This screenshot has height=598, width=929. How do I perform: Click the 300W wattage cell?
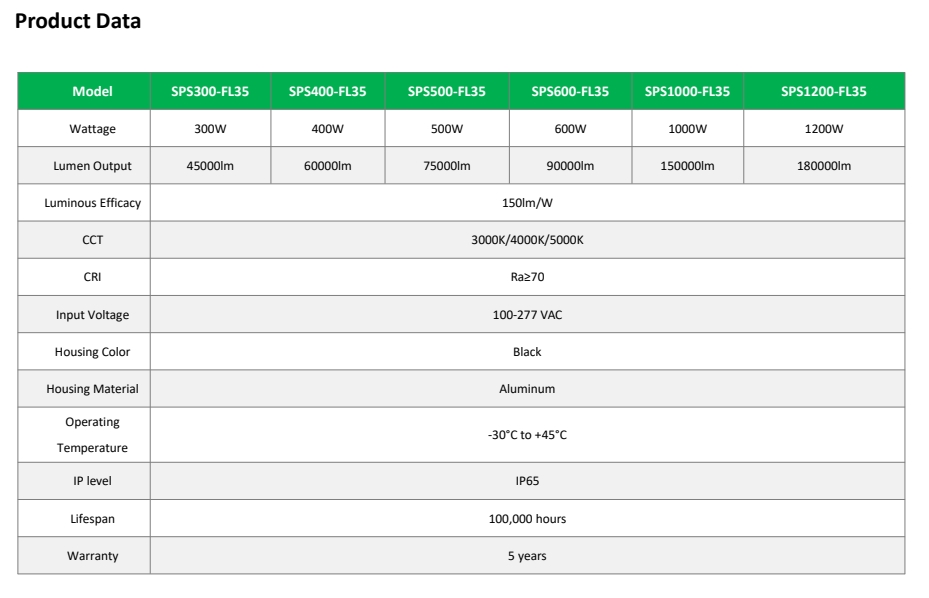pyautogui.click(x=210, y=129)
